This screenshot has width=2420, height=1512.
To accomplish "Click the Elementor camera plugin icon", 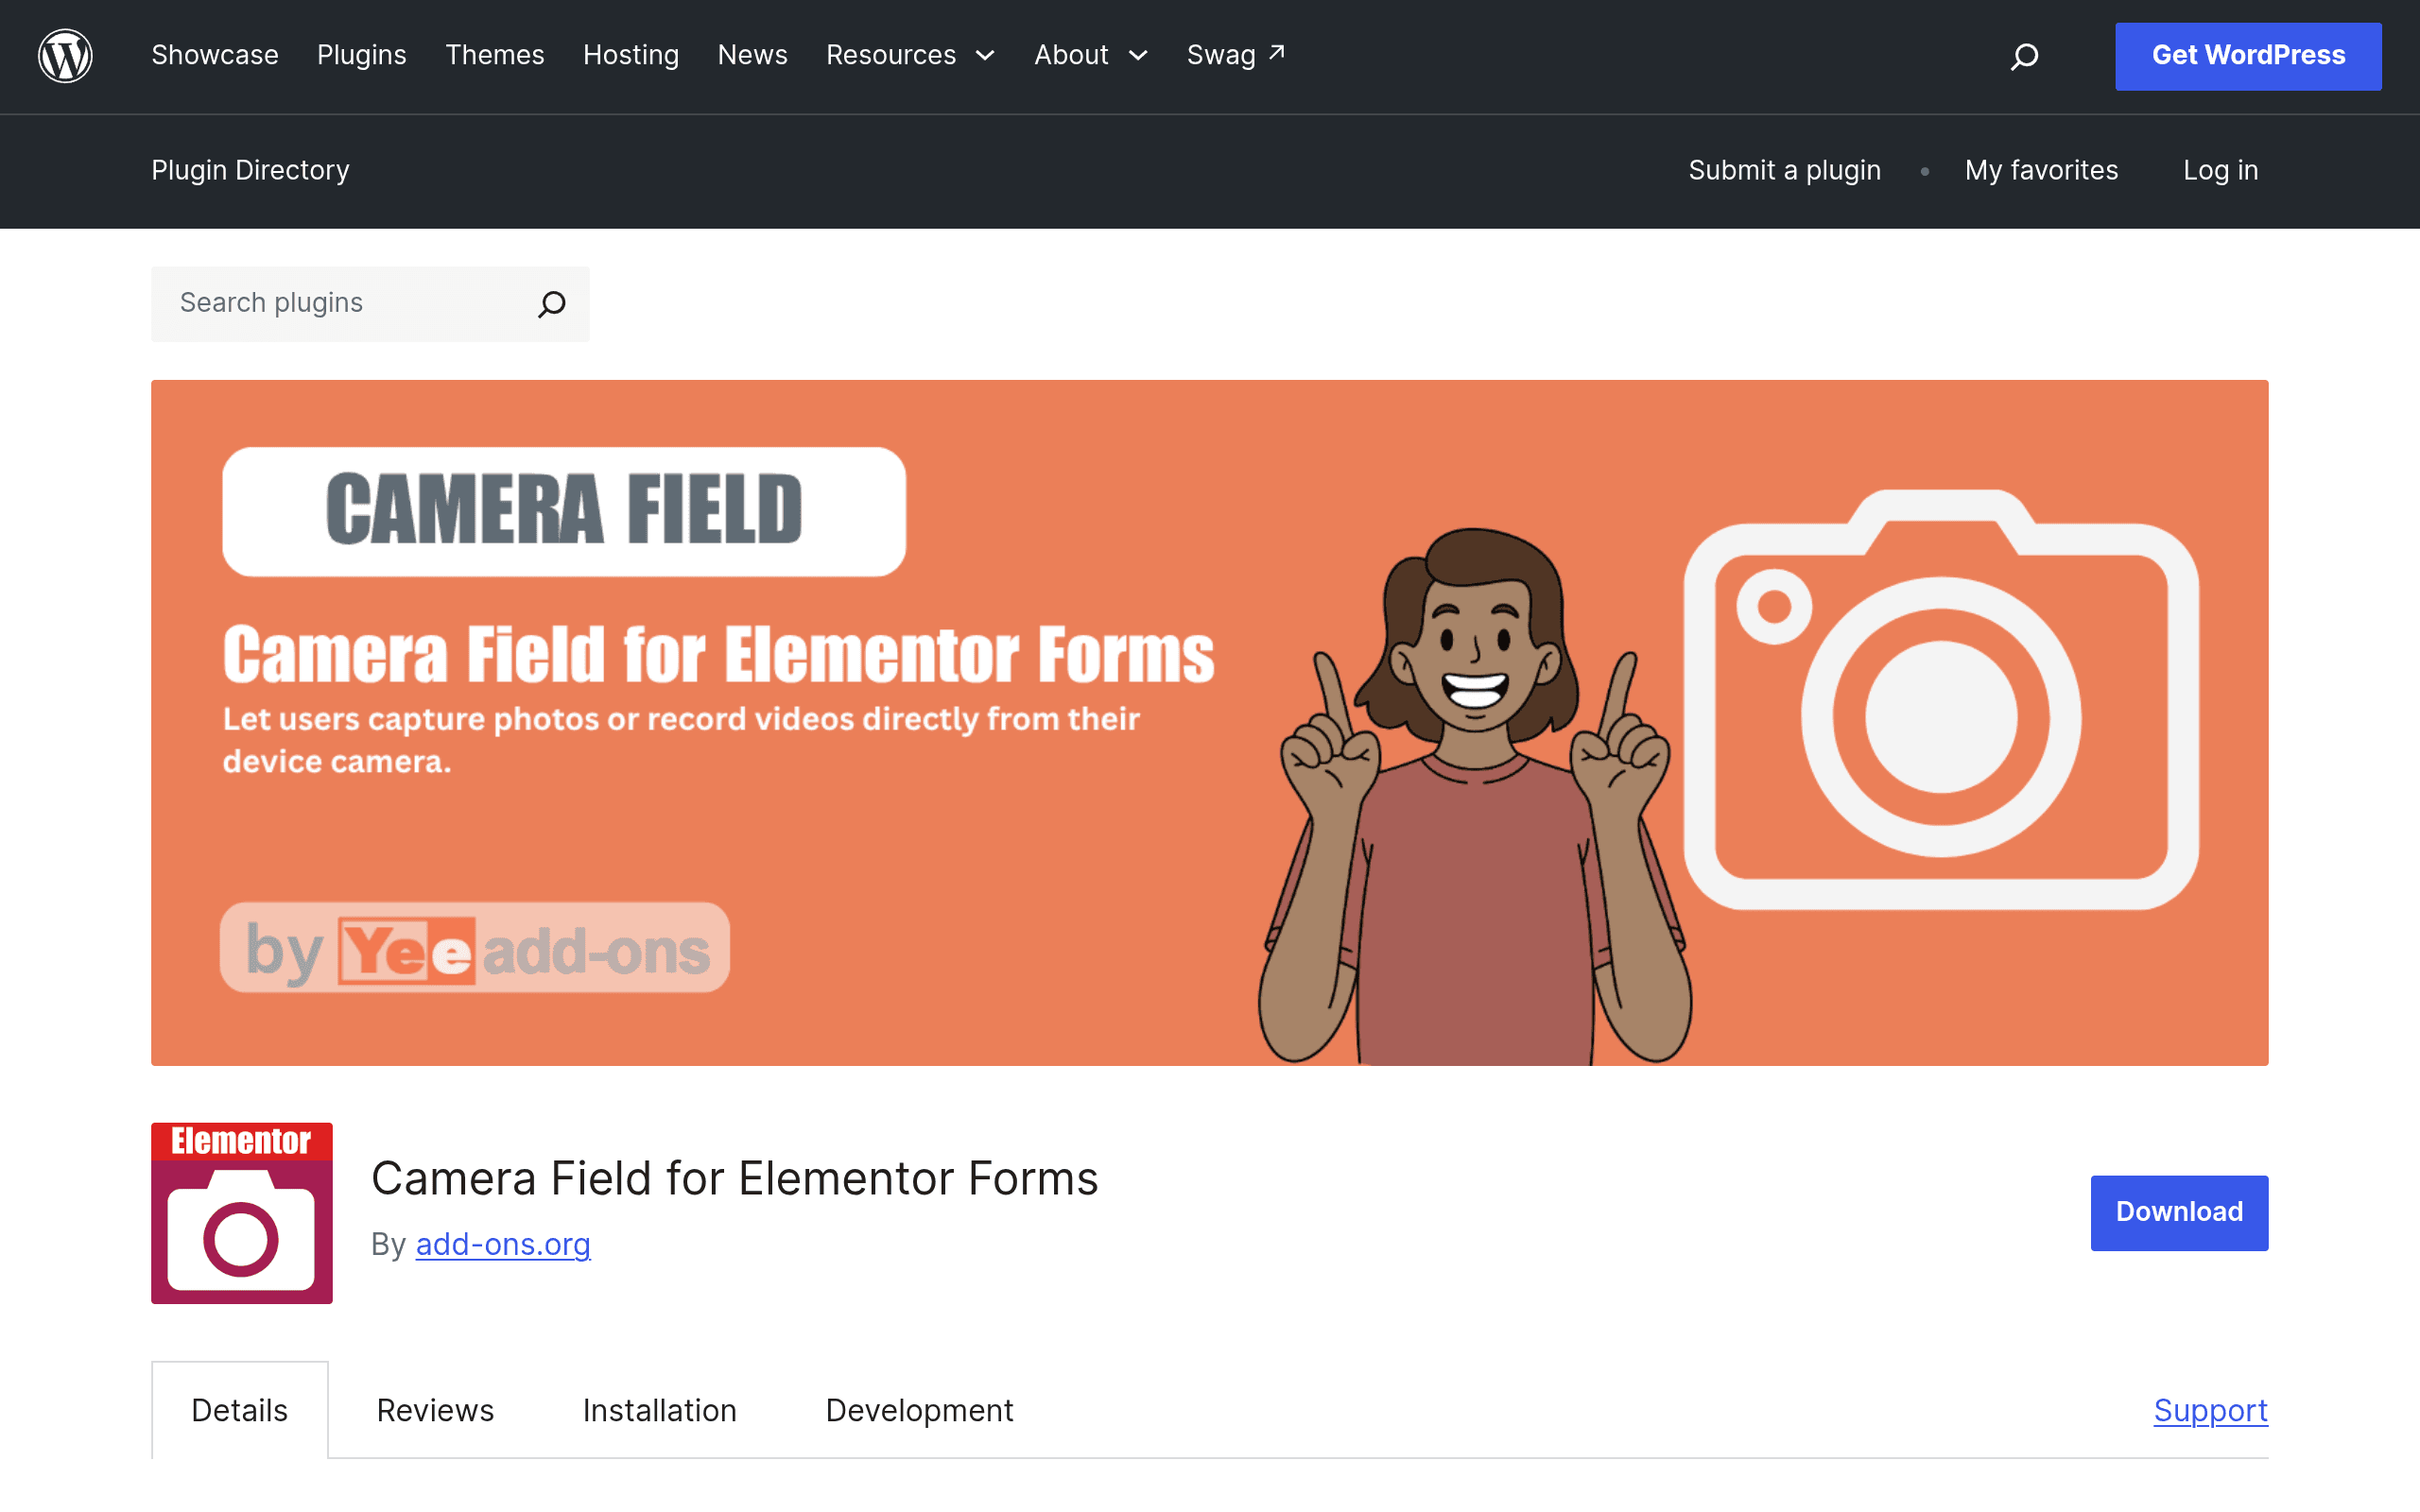I will pos(242,1213).
